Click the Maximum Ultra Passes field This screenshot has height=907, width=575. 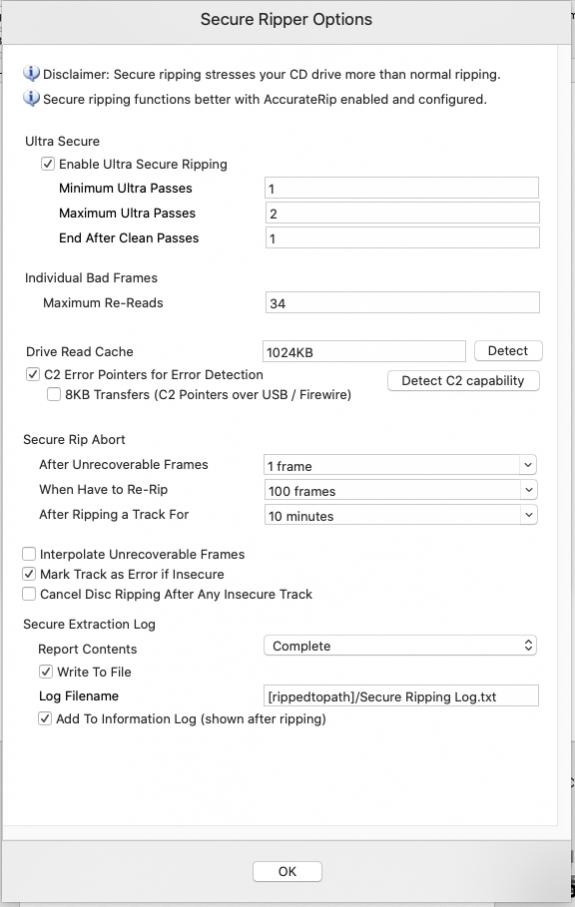click(402, 213)
